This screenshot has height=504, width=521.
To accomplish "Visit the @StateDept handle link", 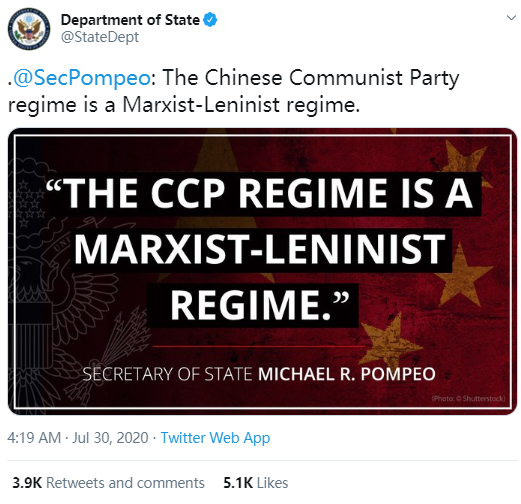I will pyautogui.click(x=100, y=37).
